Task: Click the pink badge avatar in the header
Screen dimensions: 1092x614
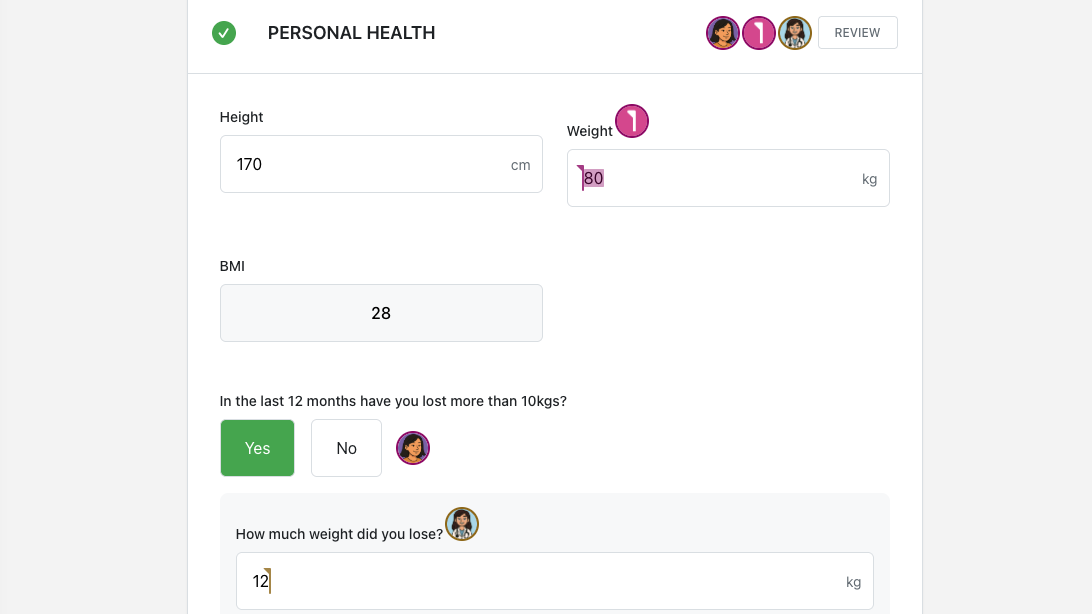Action: click(759, 33)
